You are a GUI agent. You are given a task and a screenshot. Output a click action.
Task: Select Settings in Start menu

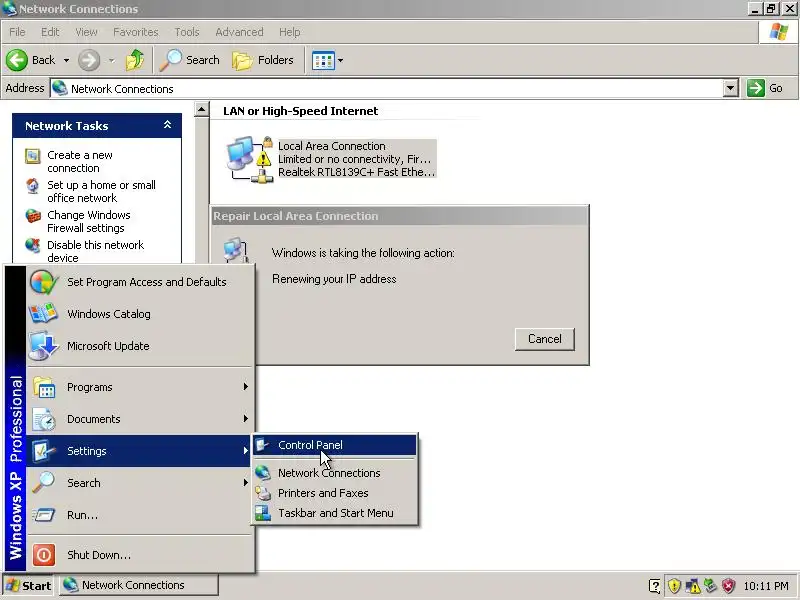tap(140, 451)
